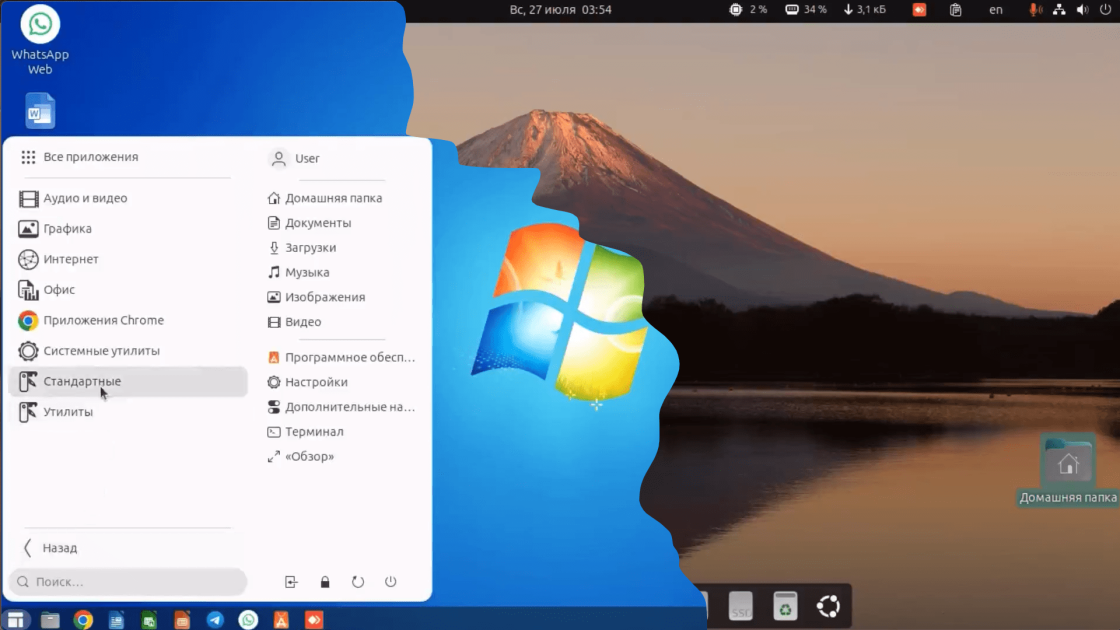Click the volume icon in top panel

[1083, 9]
